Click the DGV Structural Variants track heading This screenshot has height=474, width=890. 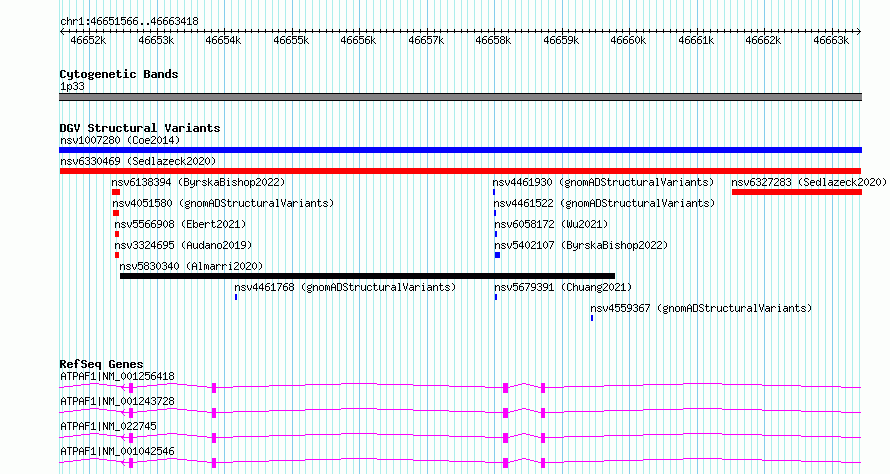pos(140,128)
